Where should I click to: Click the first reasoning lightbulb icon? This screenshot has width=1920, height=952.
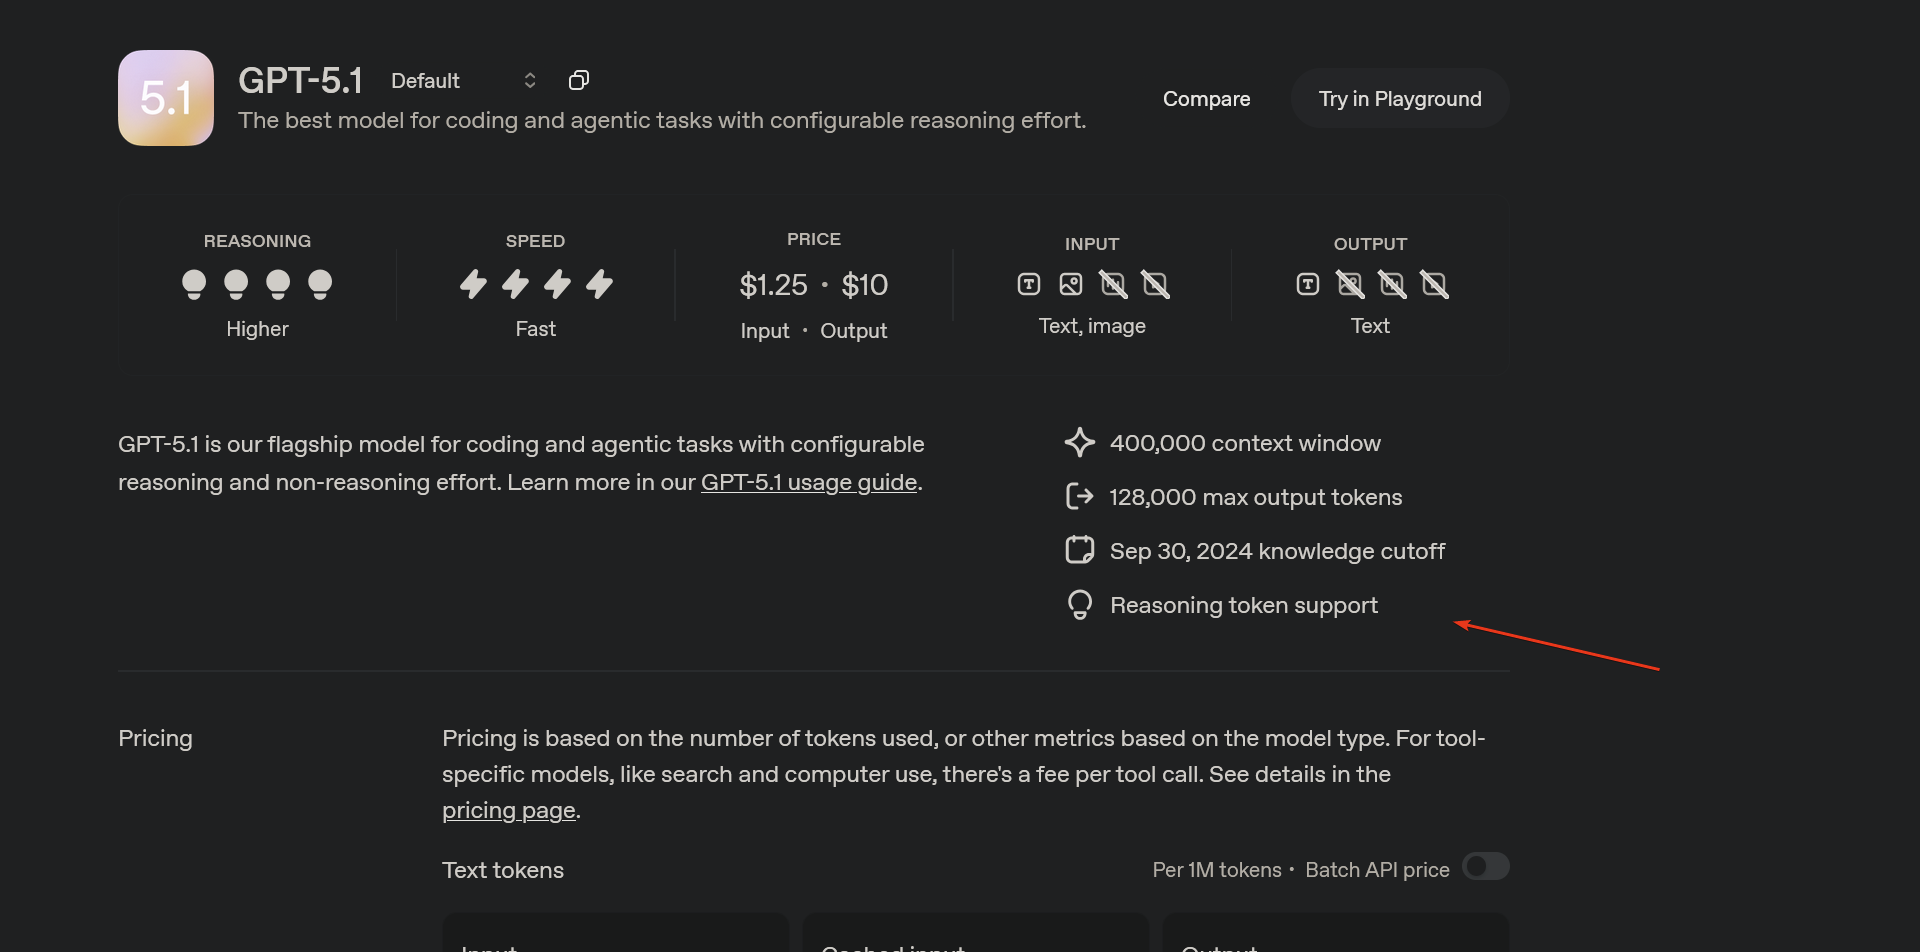[x=194, y=284]
